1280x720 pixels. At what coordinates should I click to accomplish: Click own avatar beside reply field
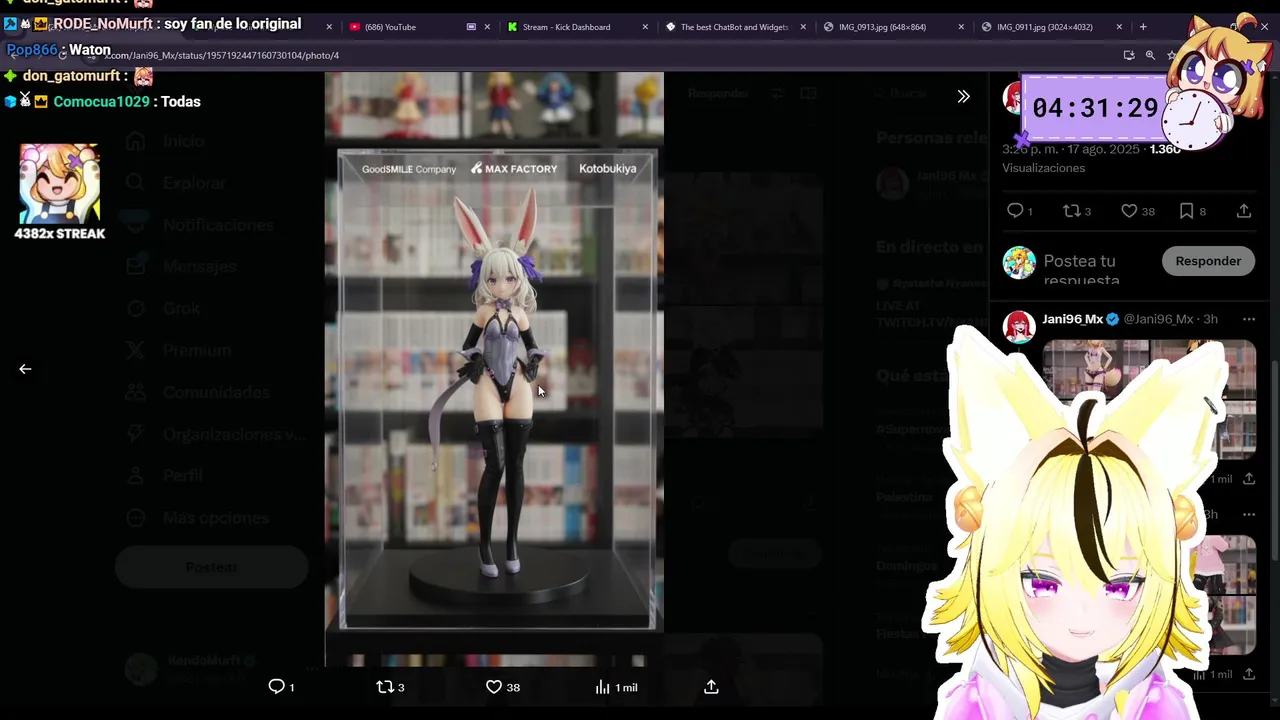point(1019,262)
